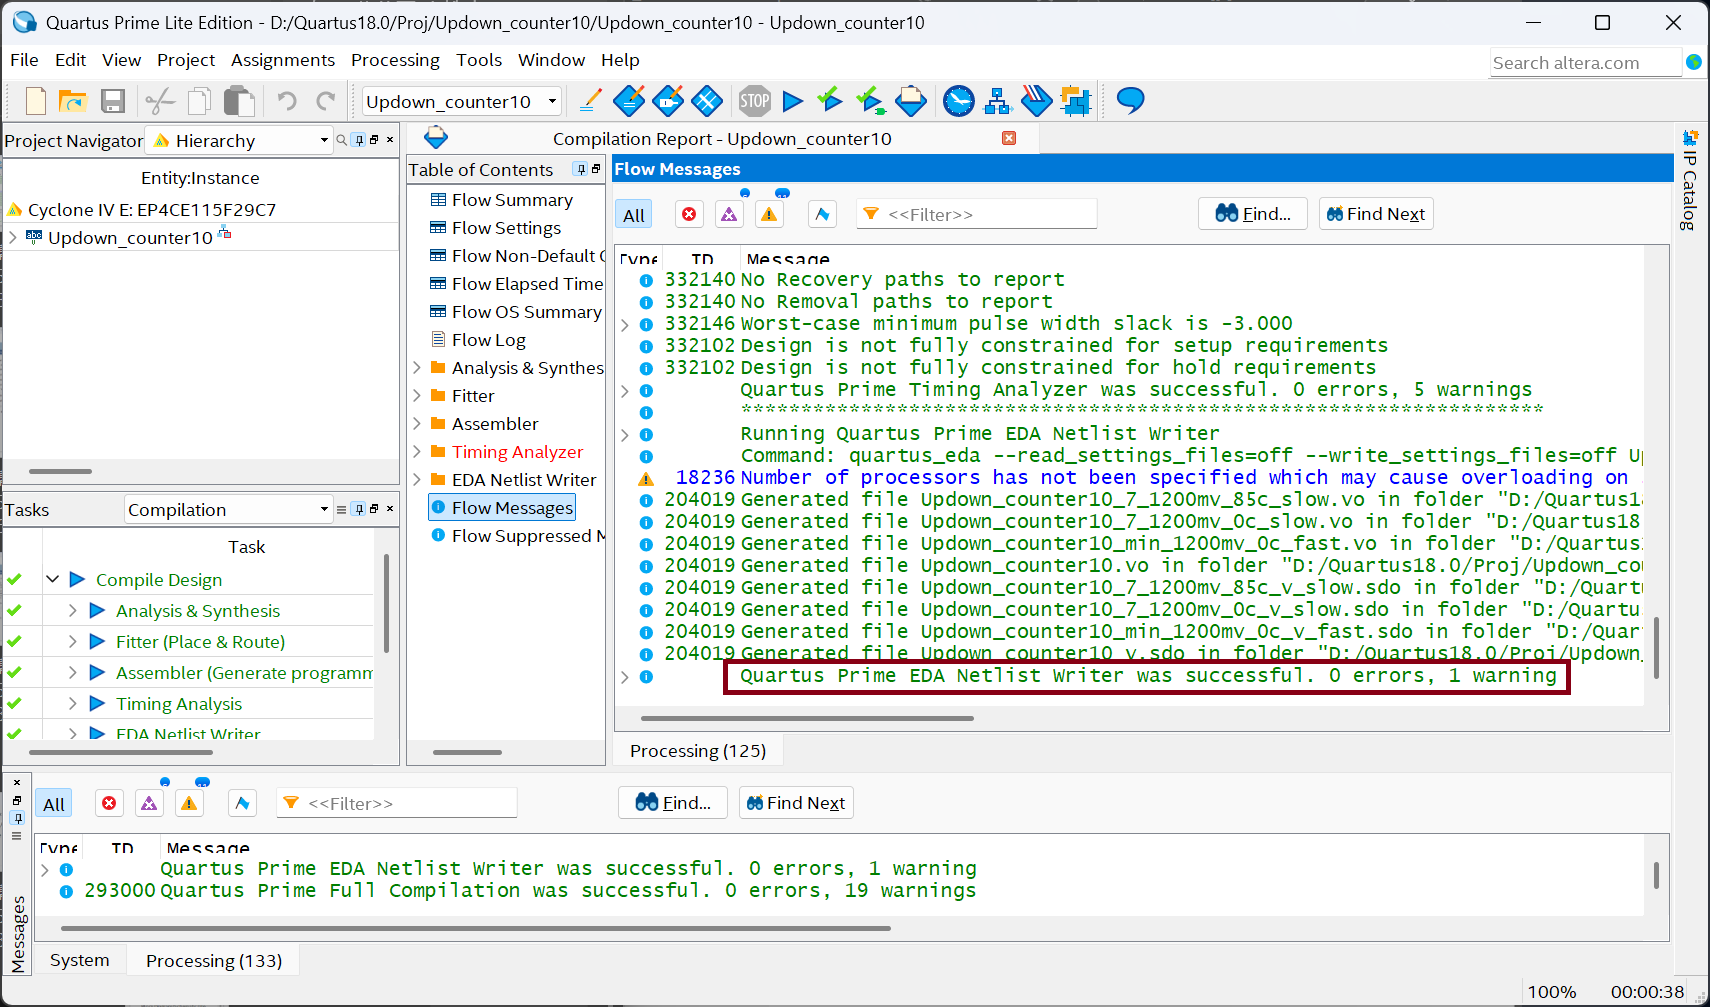
Task: Stop processing with the STOP icon
Action: 755,101
